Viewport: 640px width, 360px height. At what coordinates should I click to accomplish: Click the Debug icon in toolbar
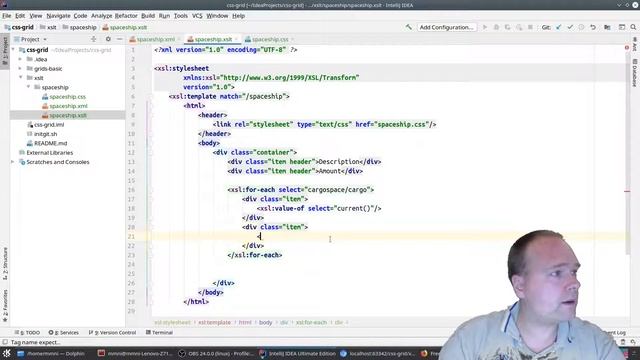coord(496,27)
